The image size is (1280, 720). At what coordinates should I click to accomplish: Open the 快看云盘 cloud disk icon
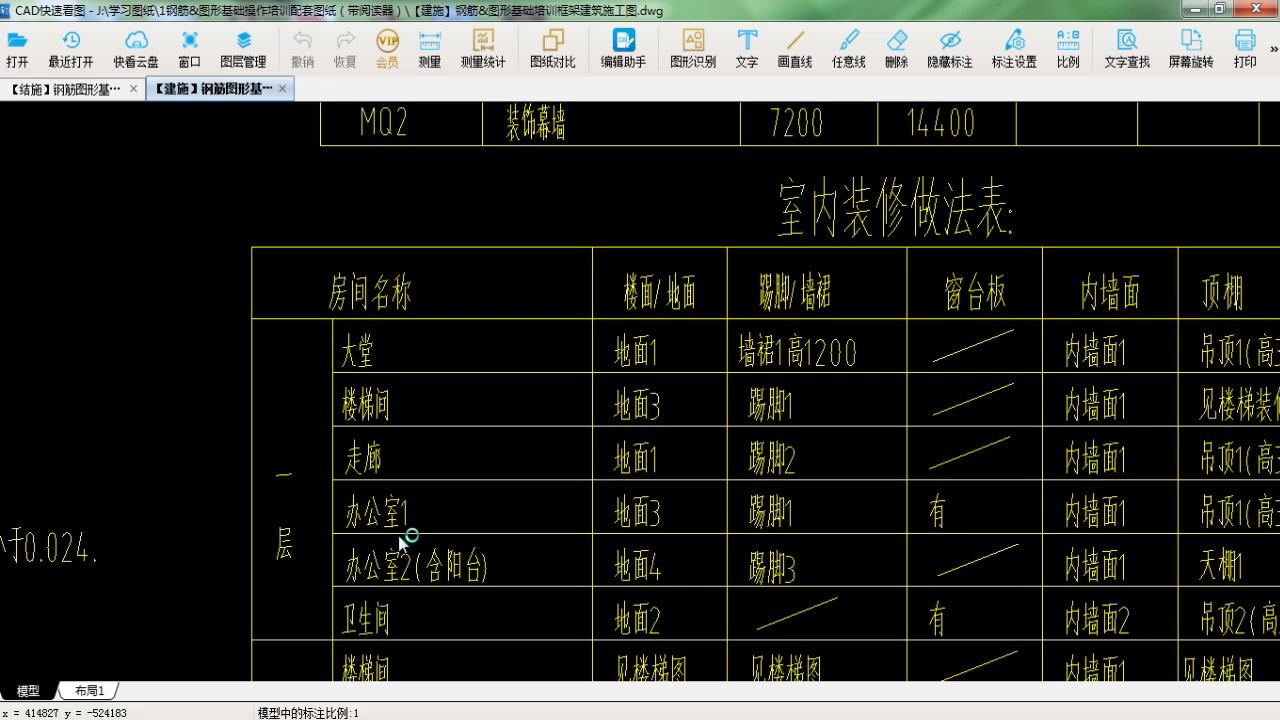point(136,48)
